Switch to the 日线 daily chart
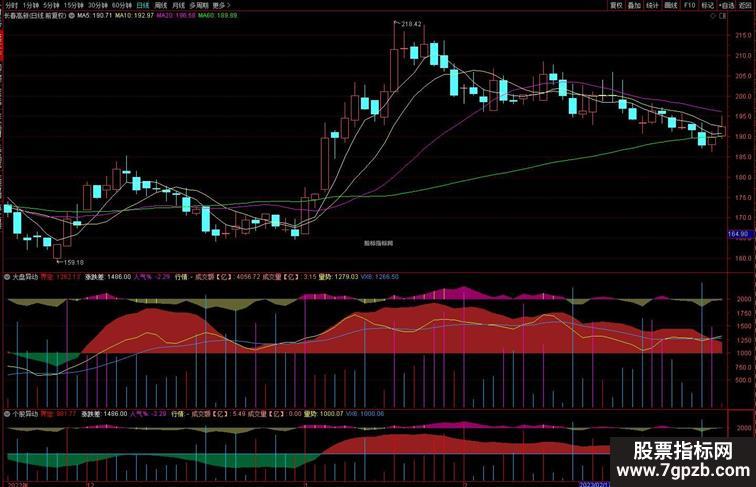756x487 pixels. (x=143, y=5)
